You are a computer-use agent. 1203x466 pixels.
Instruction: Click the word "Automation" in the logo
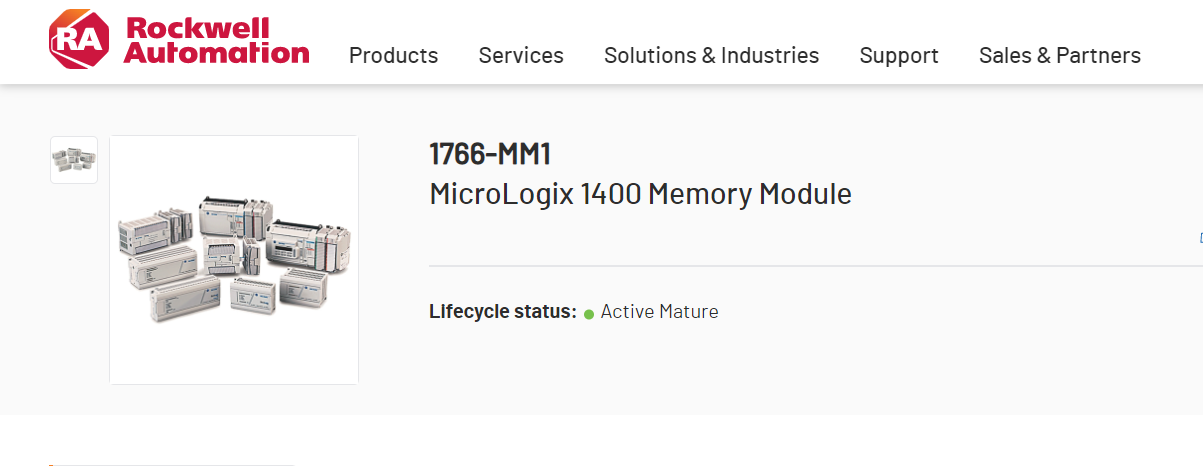(217, 53)
